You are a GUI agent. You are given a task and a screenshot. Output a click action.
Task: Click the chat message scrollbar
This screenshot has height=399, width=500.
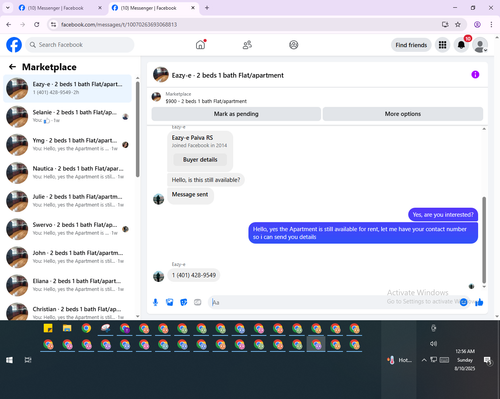(x=484, y=240)
